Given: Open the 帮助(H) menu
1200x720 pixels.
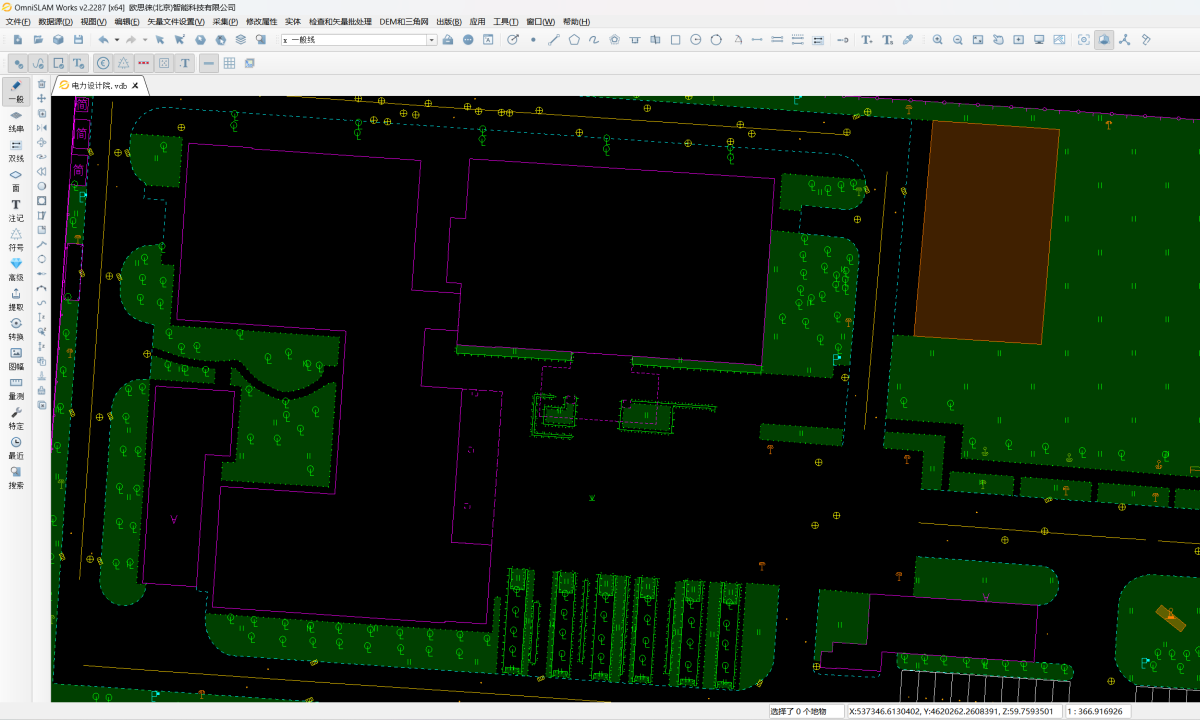Looking at the screenshot, I should tap(576, 21).
